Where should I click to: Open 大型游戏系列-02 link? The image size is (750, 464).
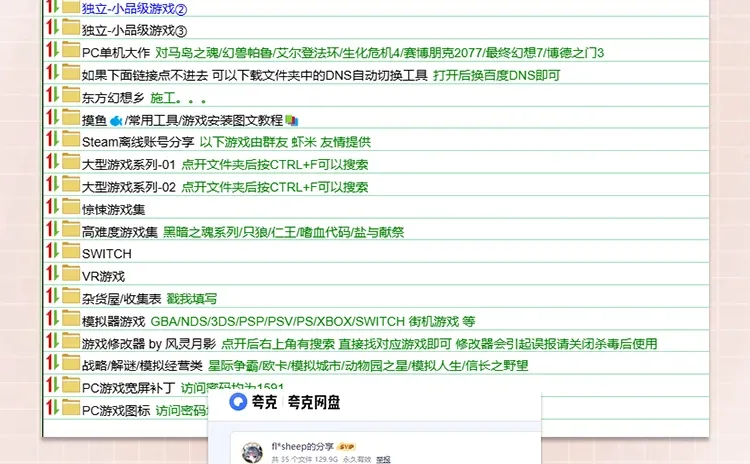[129, 187]
